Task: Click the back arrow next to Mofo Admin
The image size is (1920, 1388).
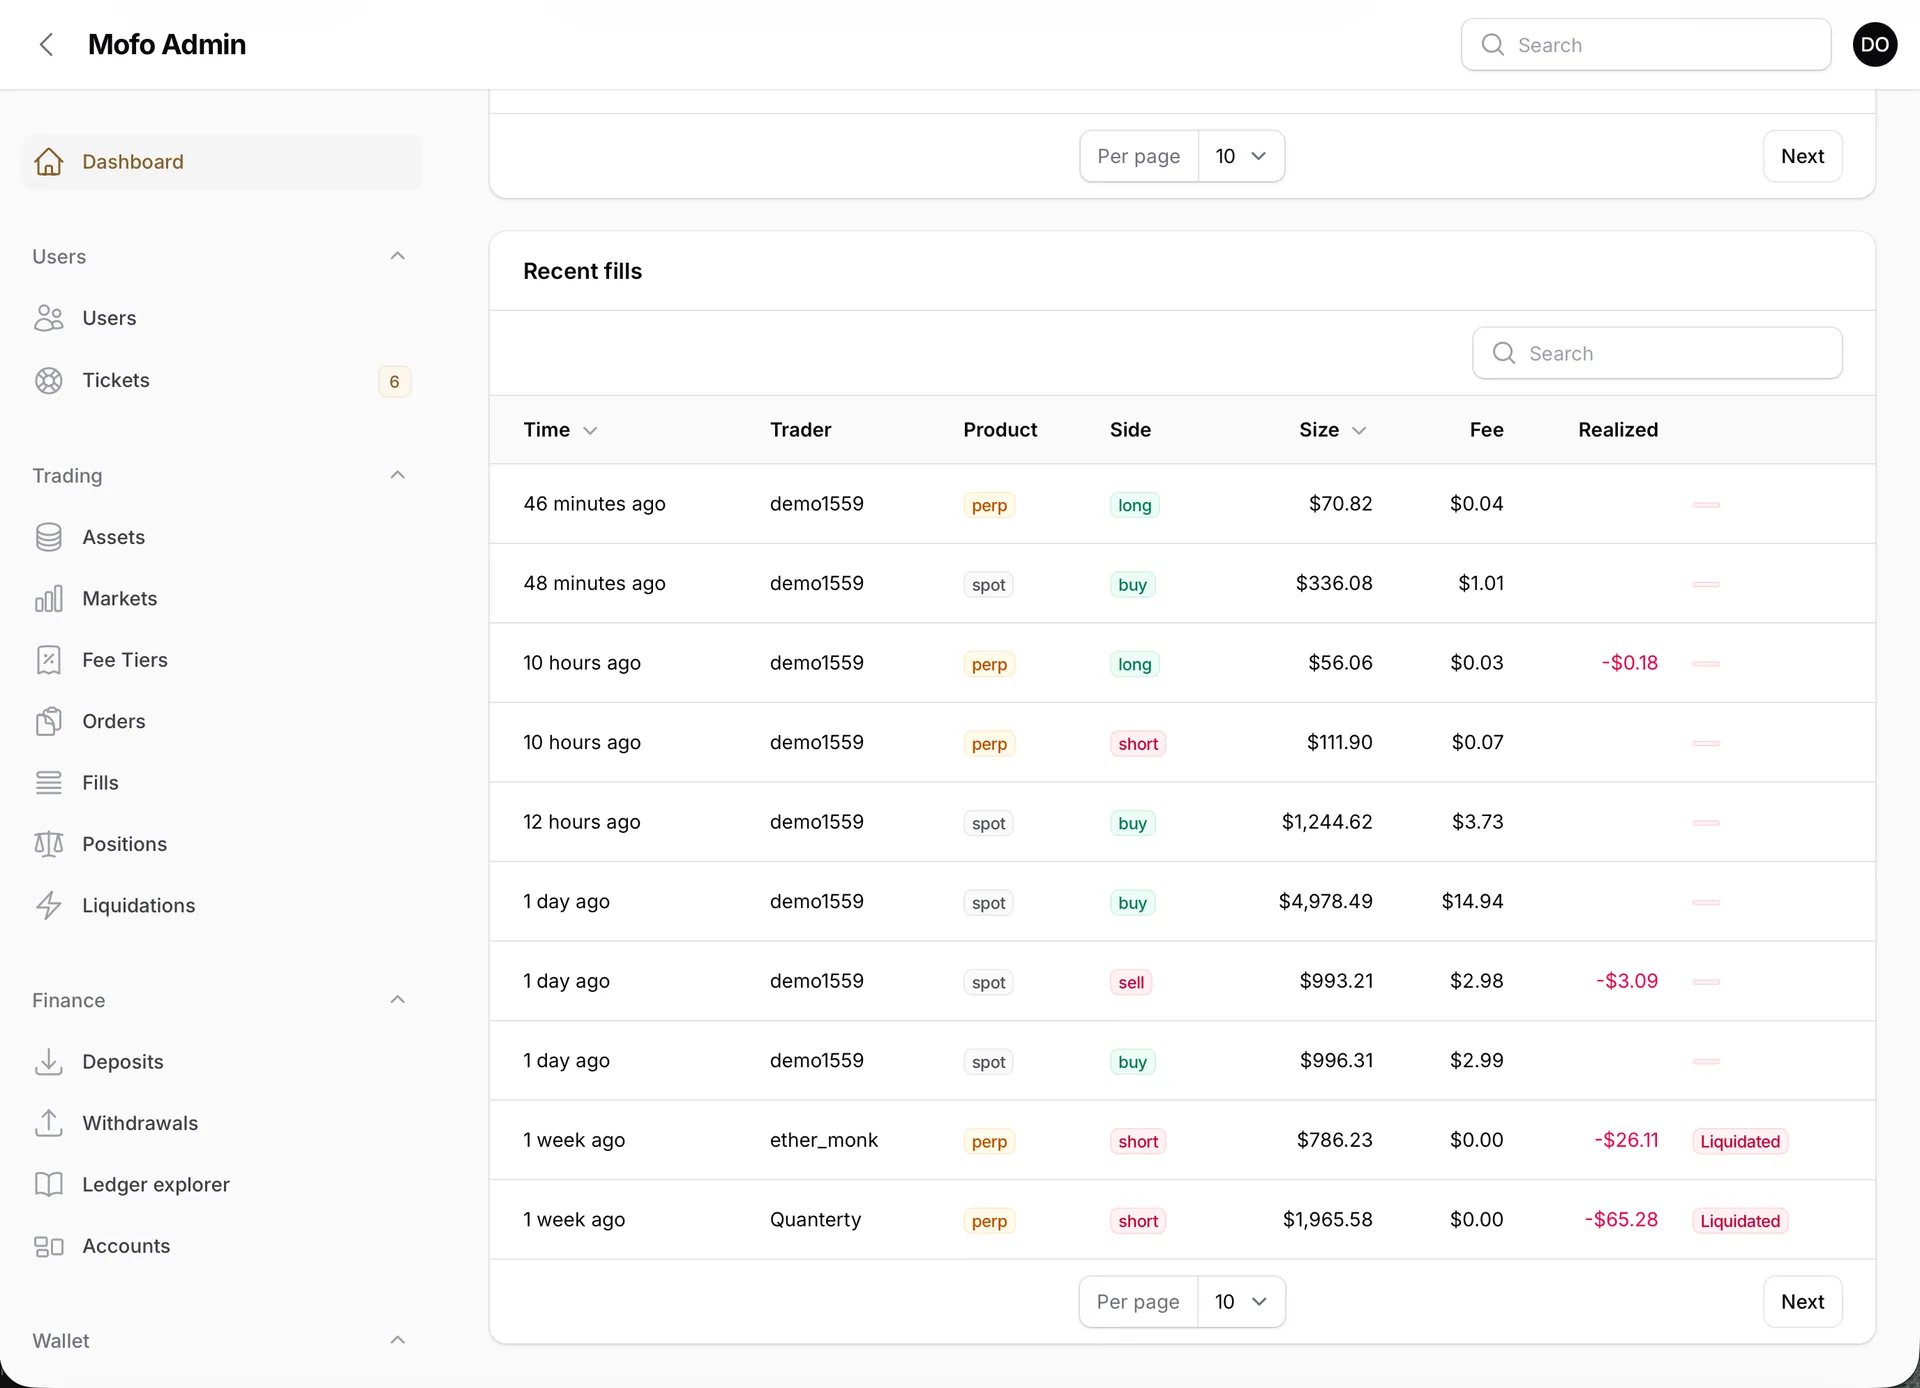Action: tap(46, 44)
